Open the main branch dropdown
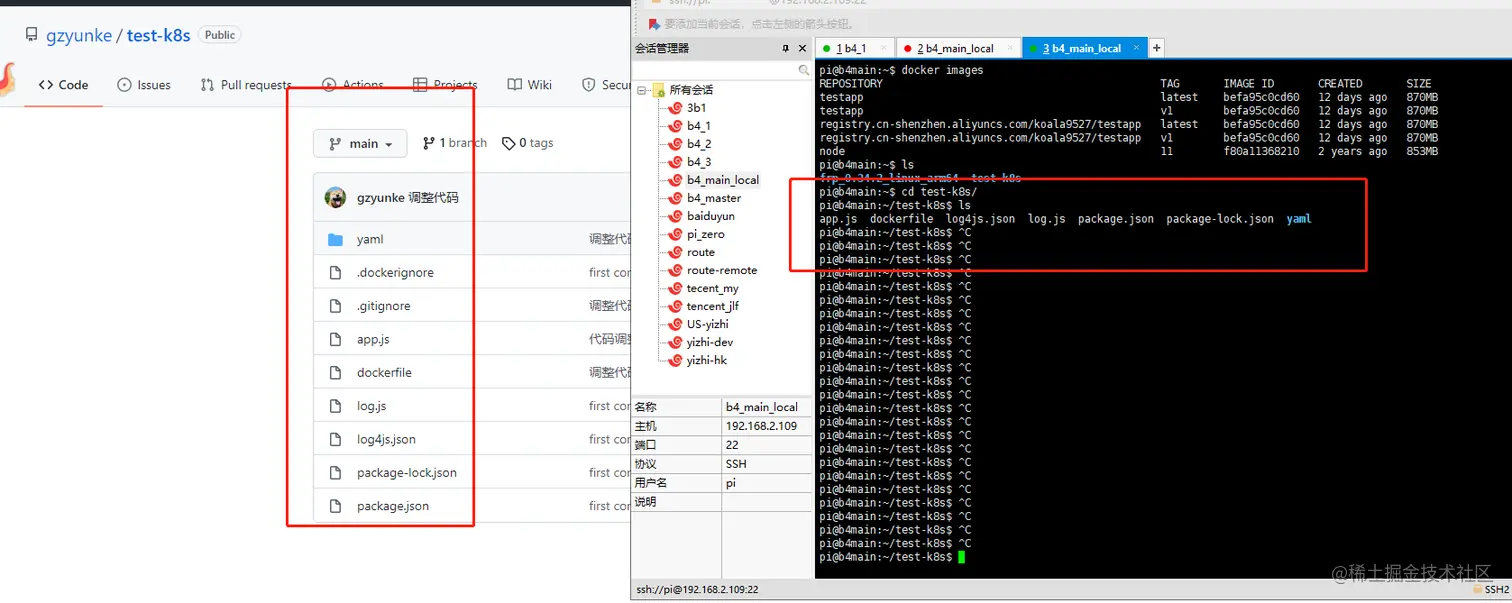1512x603 pixels. [x=360, y=143]
